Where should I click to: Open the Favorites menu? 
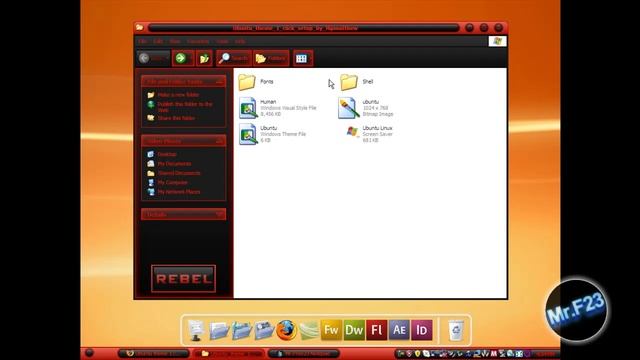(198, 41)
